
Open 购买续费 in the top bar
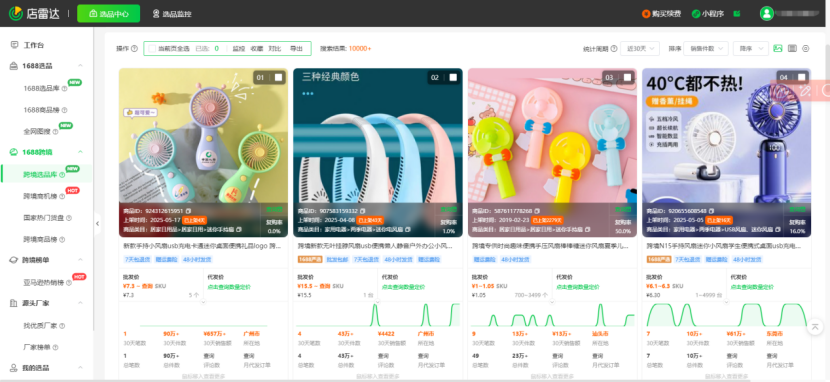(x=661, y=14)
